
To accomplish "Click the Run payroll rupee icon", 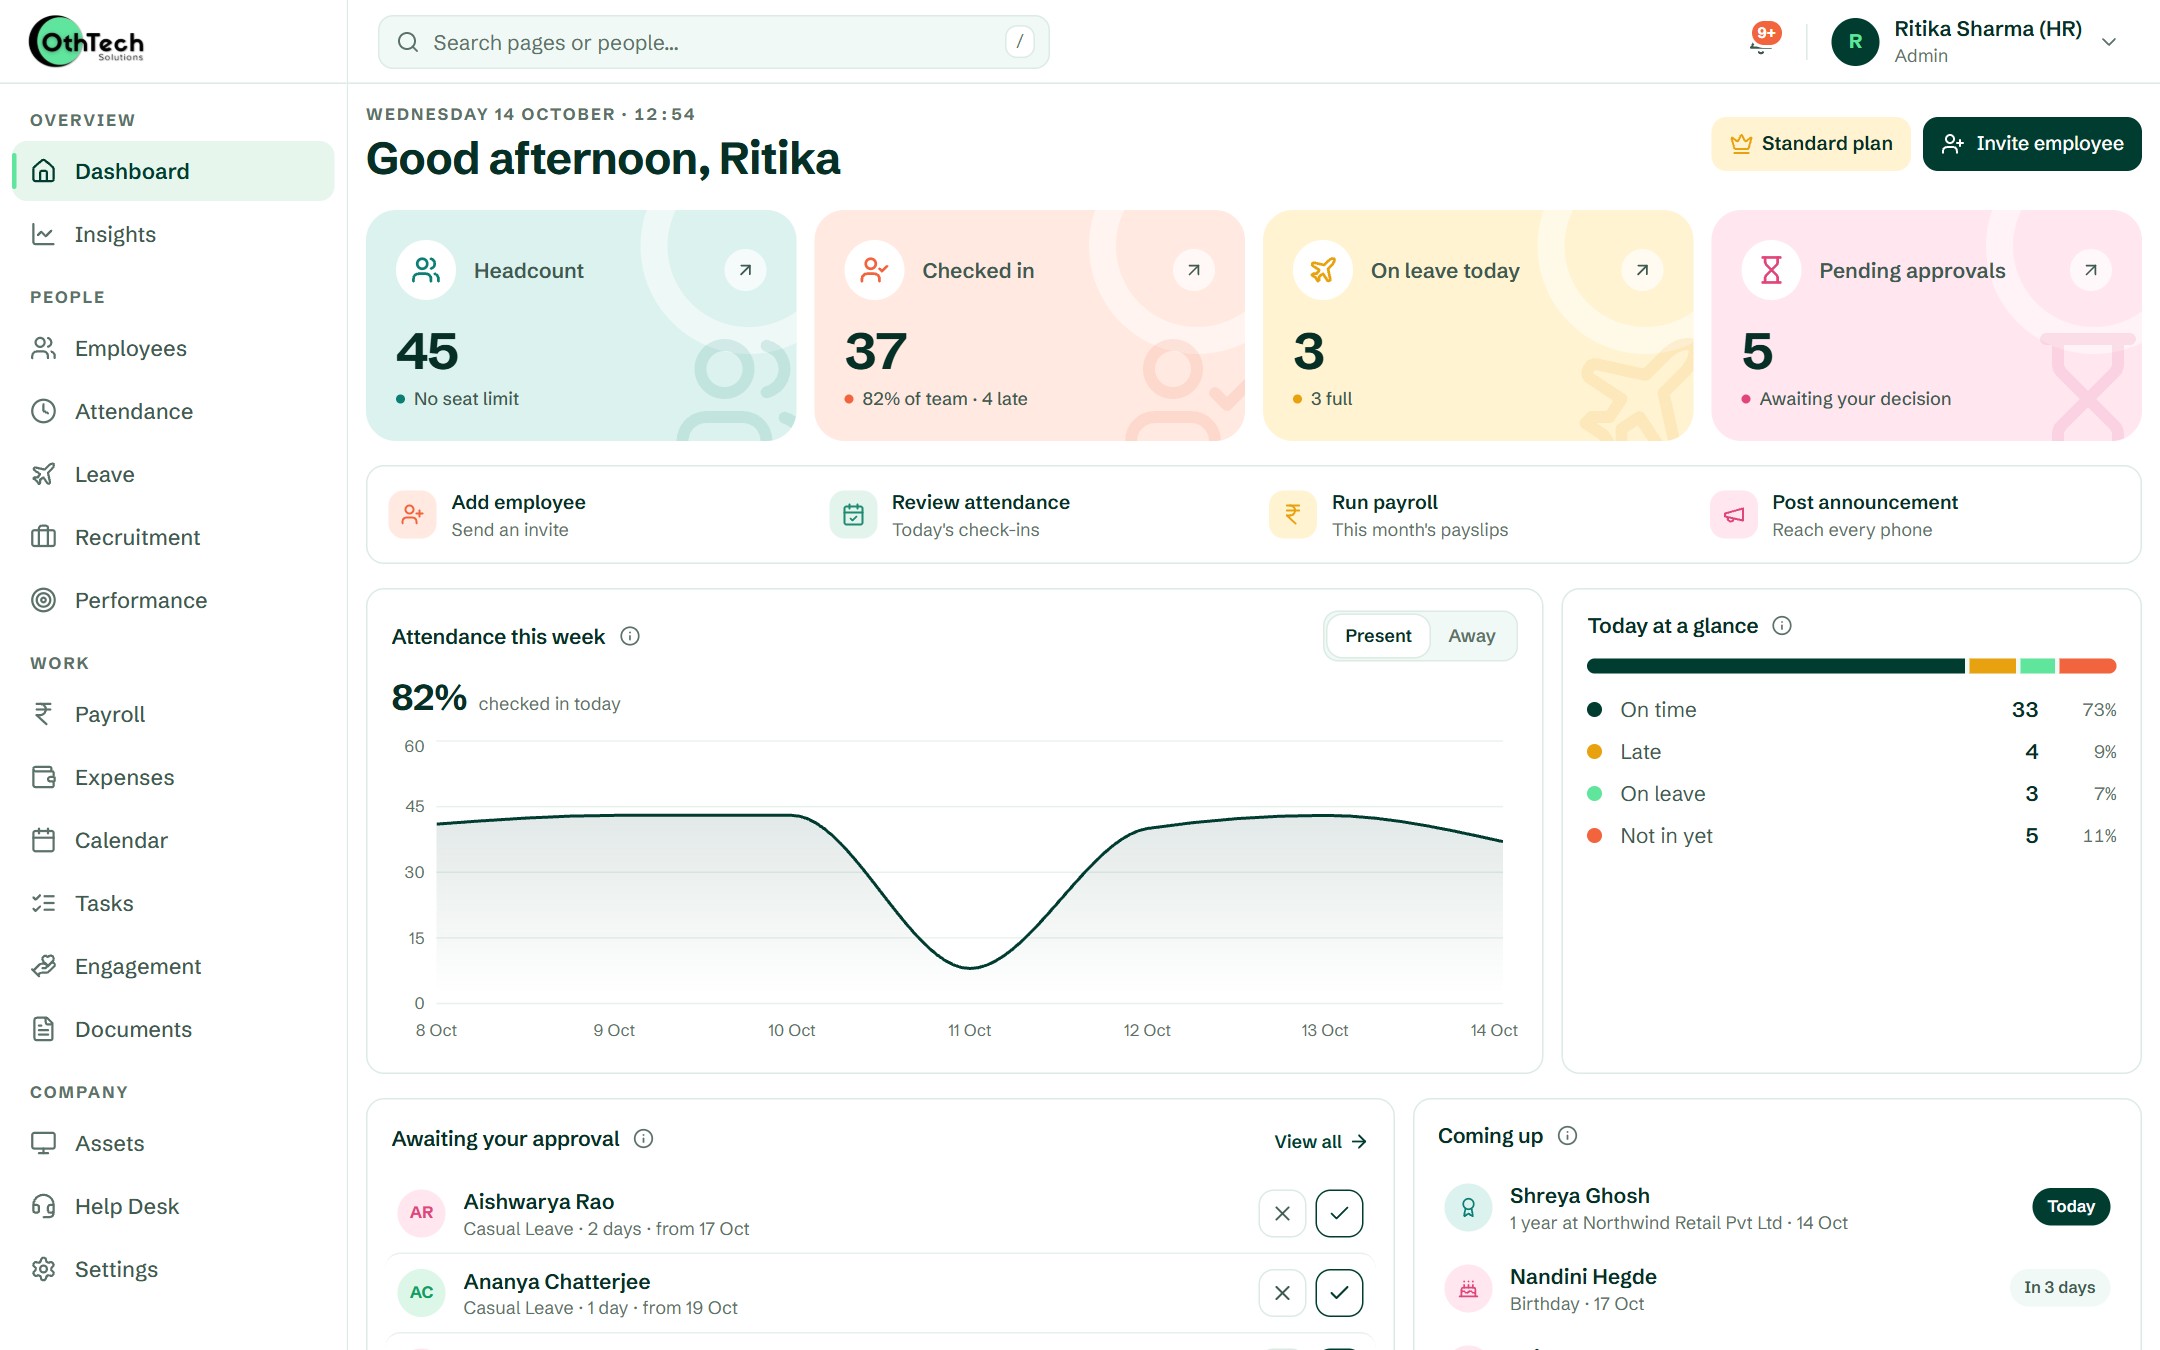I will (1293, 515).
